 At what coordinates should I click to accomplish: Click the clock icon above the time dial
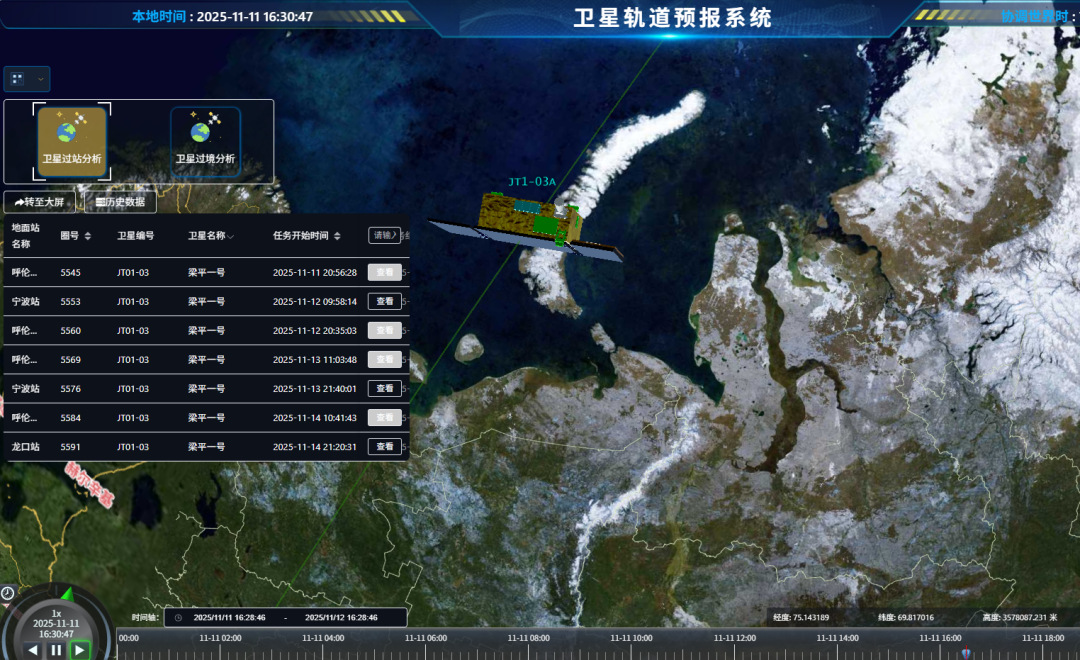[x=8, y=593]
